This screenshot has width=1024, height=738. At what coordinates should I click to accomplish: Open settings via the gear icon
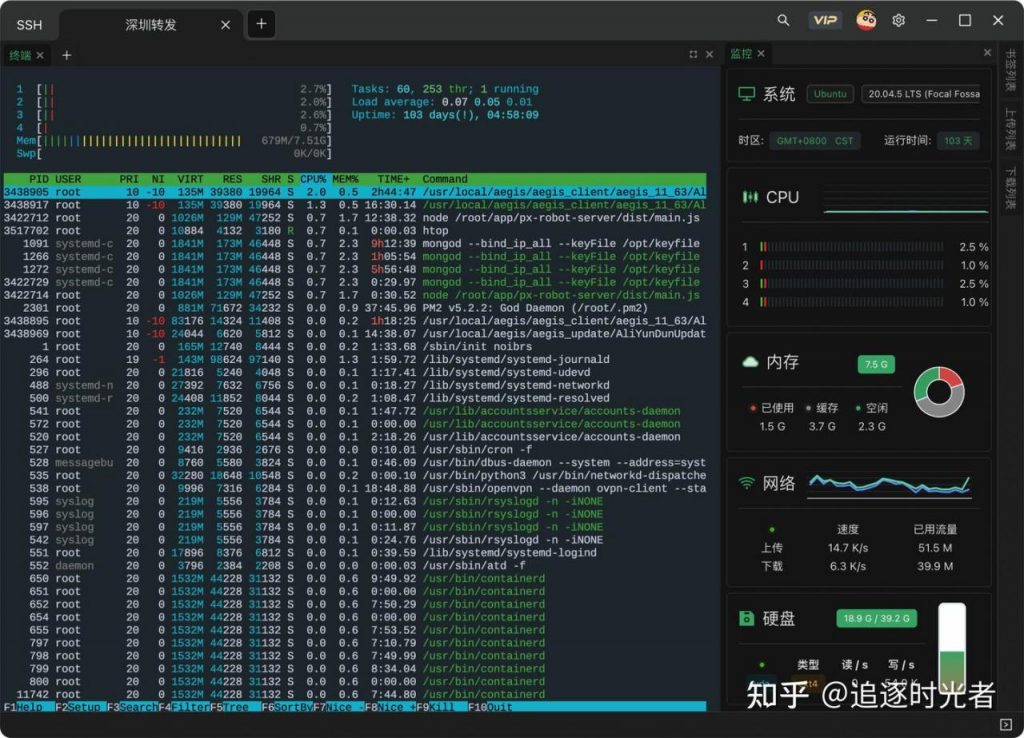pyautogui.click(x=899, y=20)
